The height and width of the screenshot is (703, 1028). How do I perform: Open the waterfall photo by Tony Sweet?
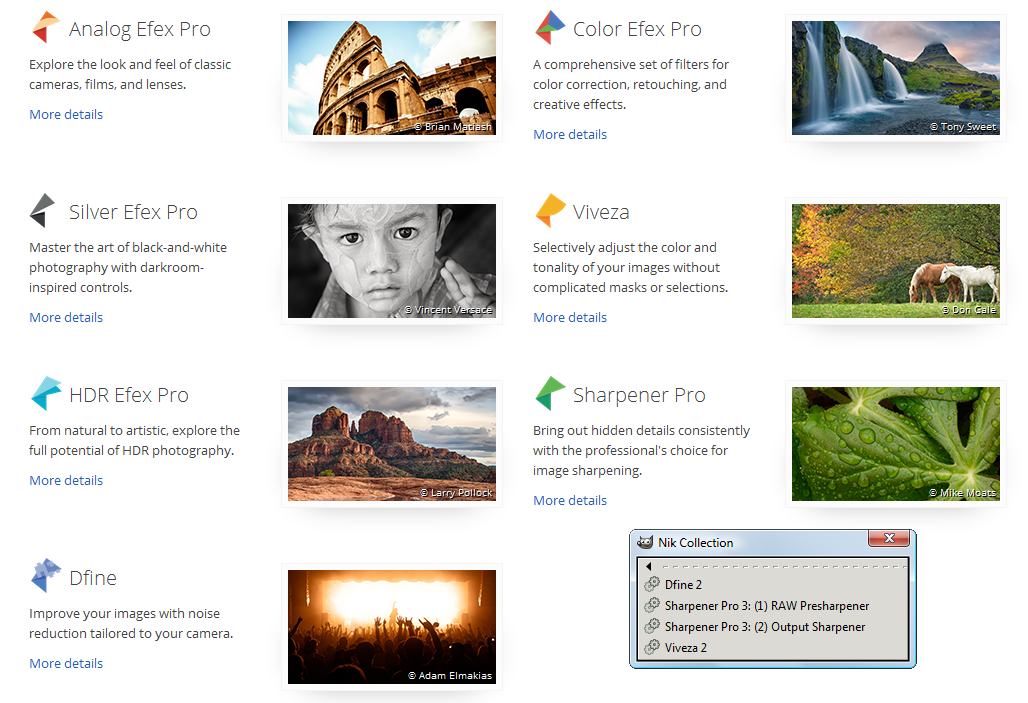(x=896, y=78)
